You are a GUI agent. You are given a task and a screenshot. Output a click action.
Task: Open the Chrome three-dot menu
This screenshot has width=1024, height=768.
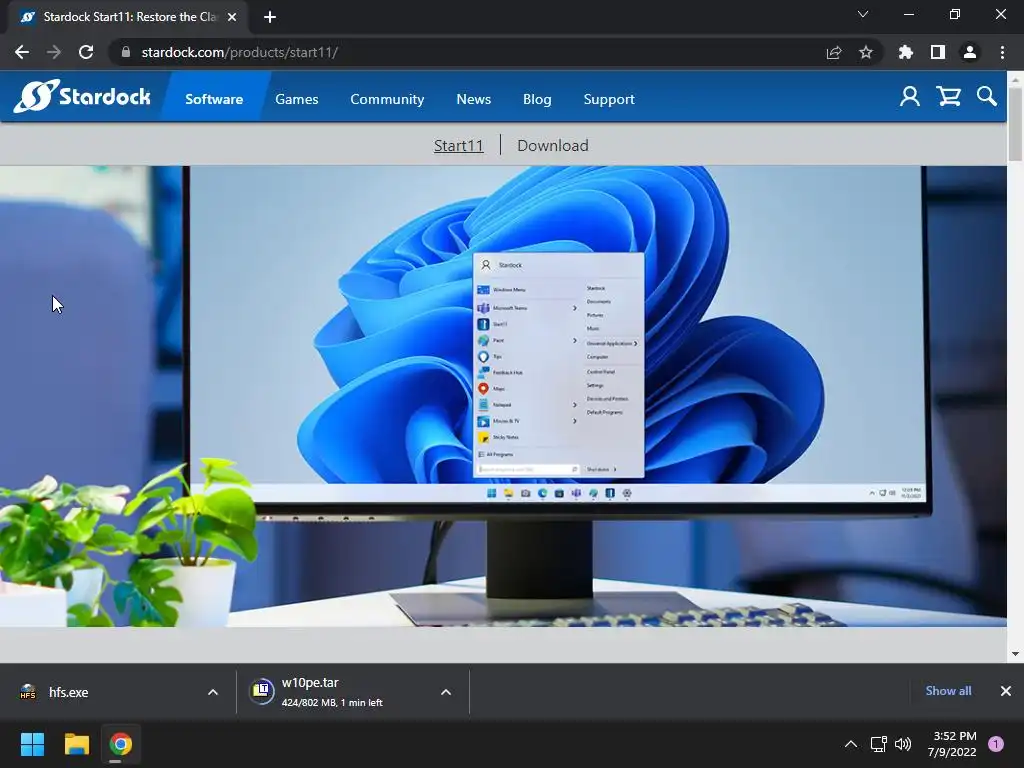[x=1002, y=52]
